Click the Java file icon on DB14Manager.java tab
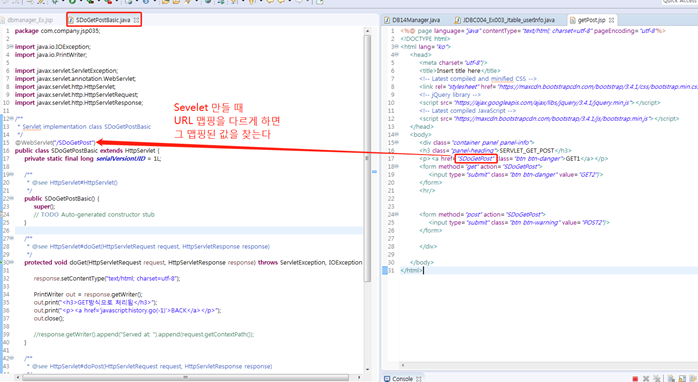This screenshot has height=382, width=698. 387,20
